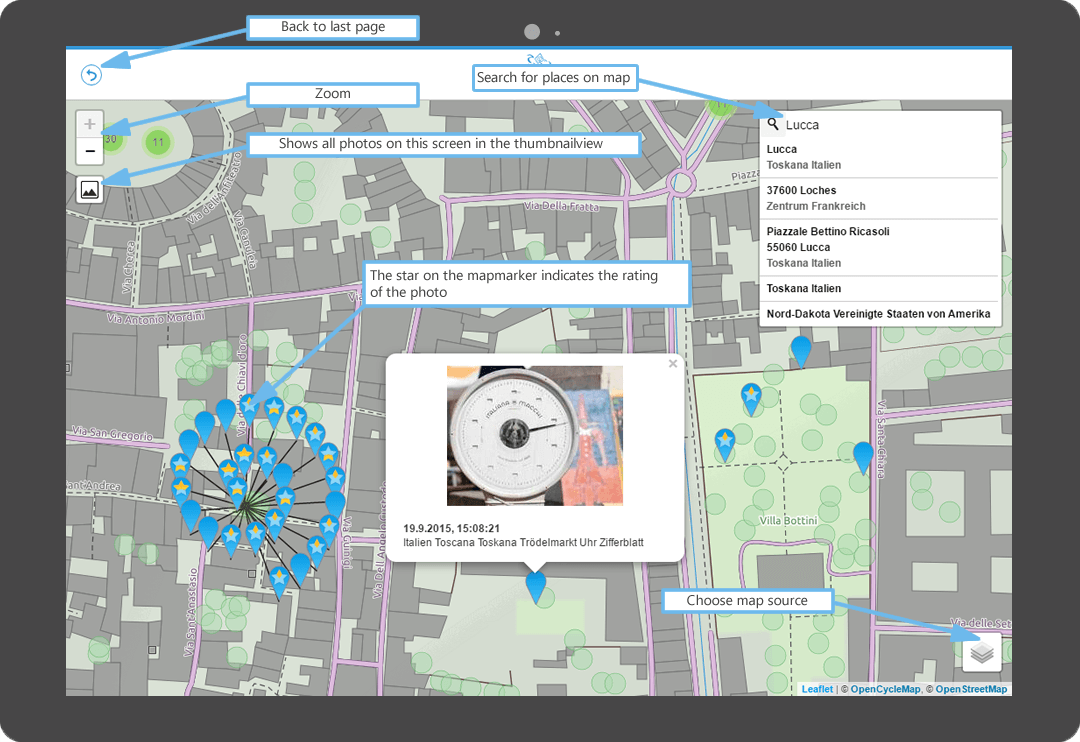
Task: Click the back to last page arrow icon
Action: tap(91, 75)
